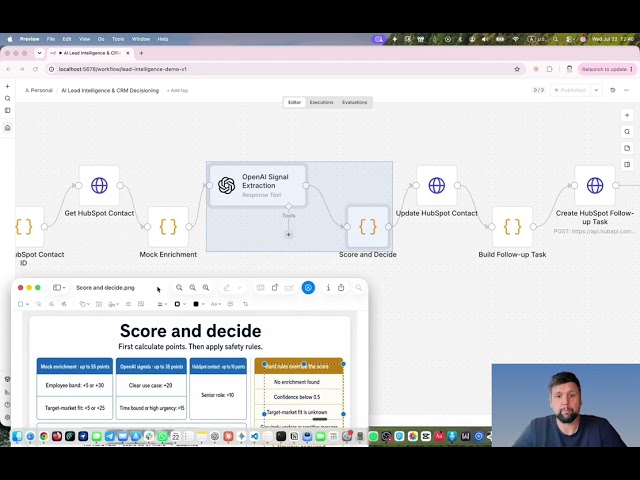Open the Window menu in menu bar
The image size is (640, 480).
coord(141,39)
